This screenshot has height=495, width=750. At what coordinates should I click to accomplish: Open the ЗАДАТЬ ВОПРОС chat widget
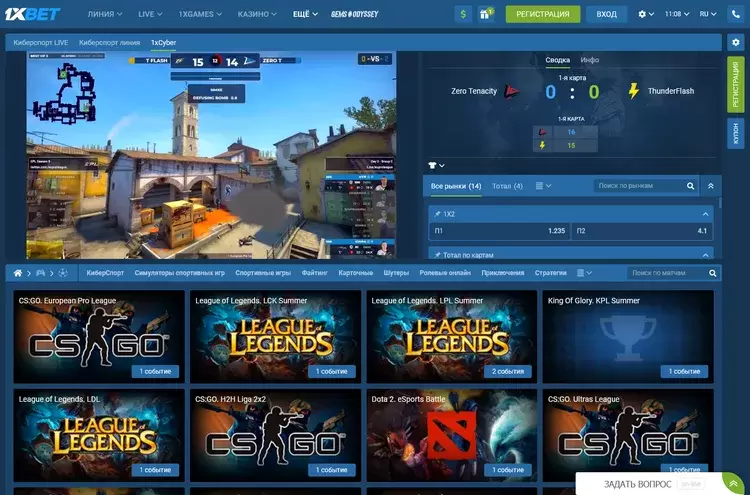pyautogui.click(x=659, y=484)
